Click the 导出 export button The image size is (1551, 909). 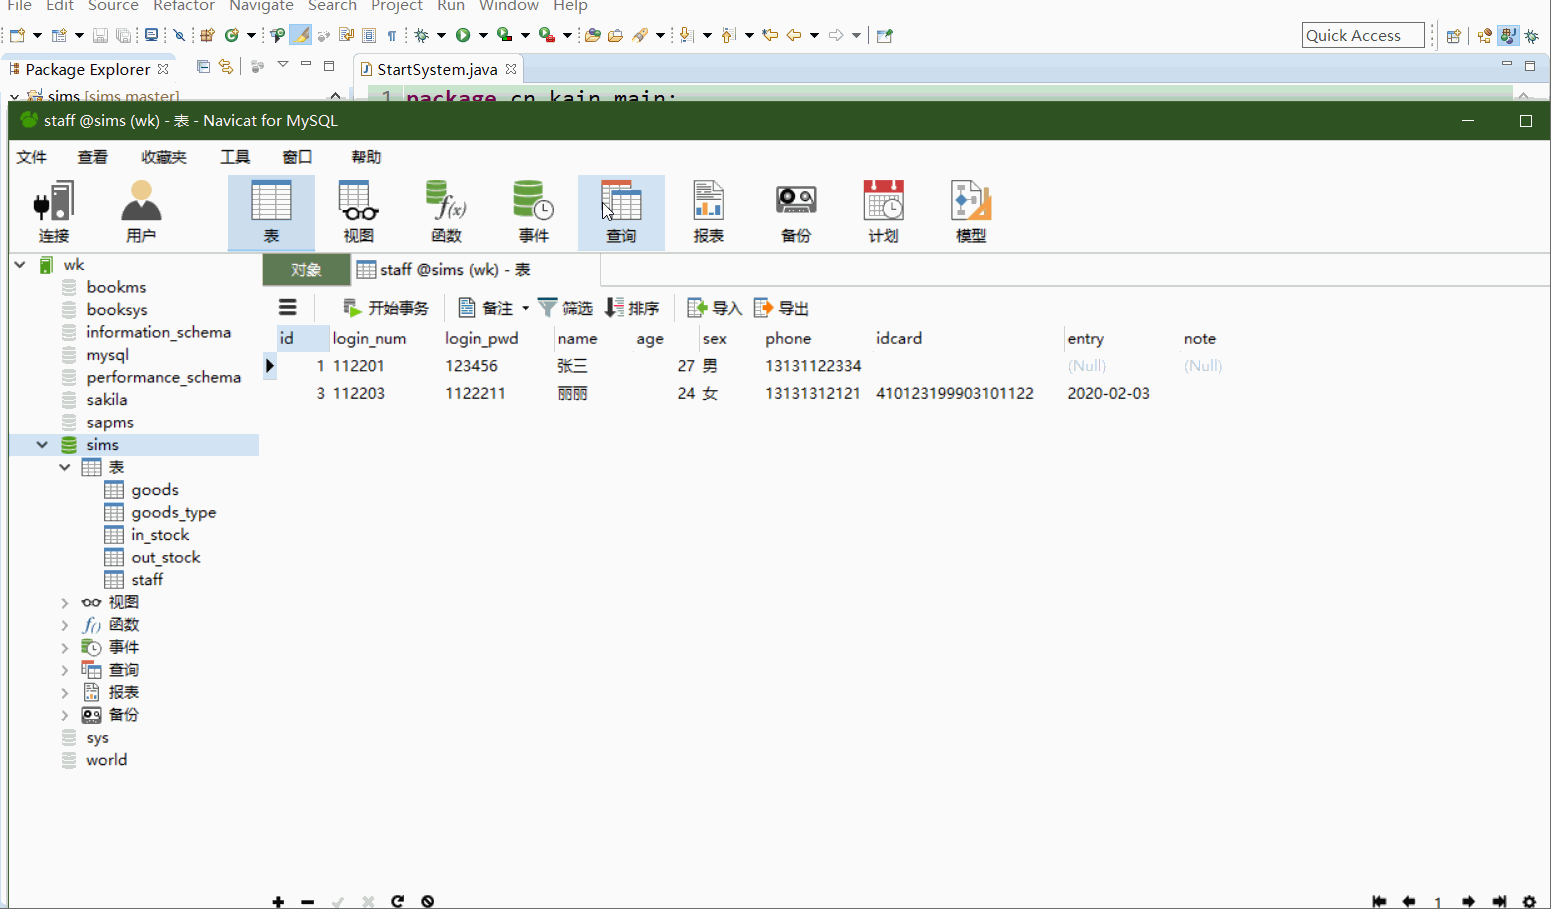pyautogui.click(x=781, y=308)
